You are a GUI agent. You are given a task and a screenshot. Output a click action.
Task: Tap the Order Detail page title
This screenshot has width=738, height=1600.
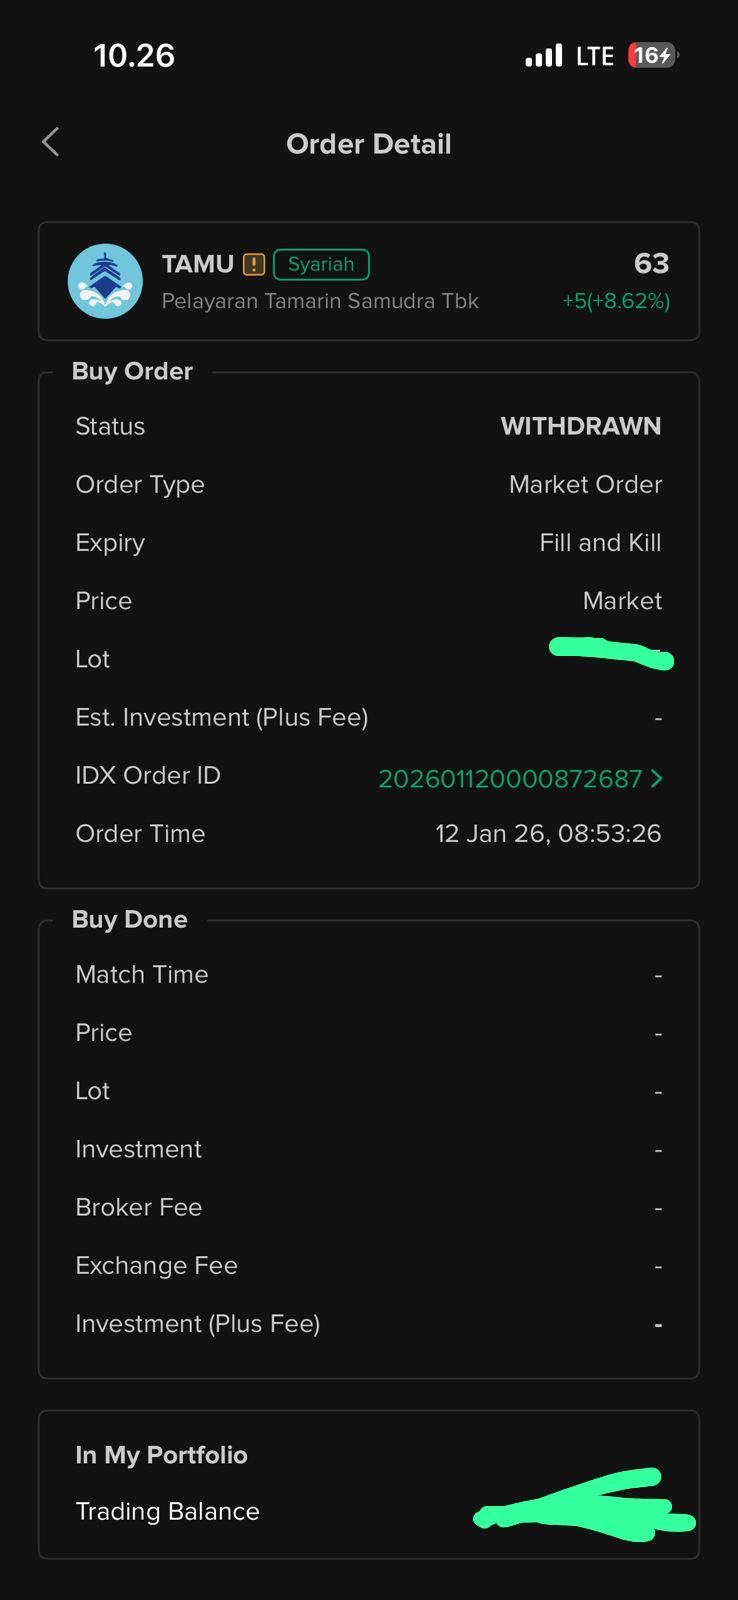point(369,144)
